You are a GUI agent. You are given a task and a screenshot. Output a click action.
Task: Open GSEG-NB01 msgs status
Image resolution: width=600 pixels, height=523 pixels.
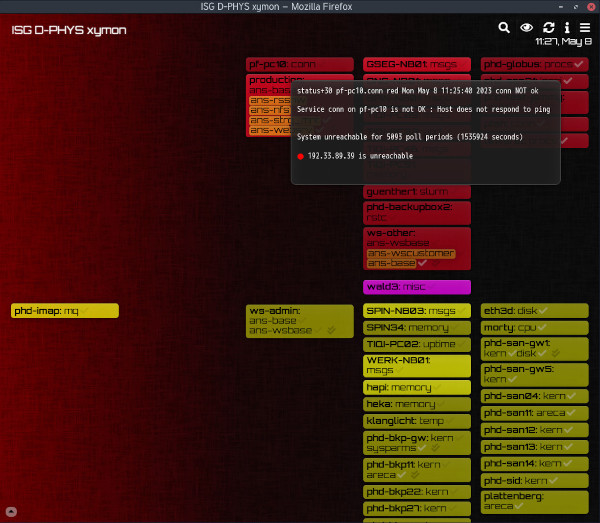point(417,64)
